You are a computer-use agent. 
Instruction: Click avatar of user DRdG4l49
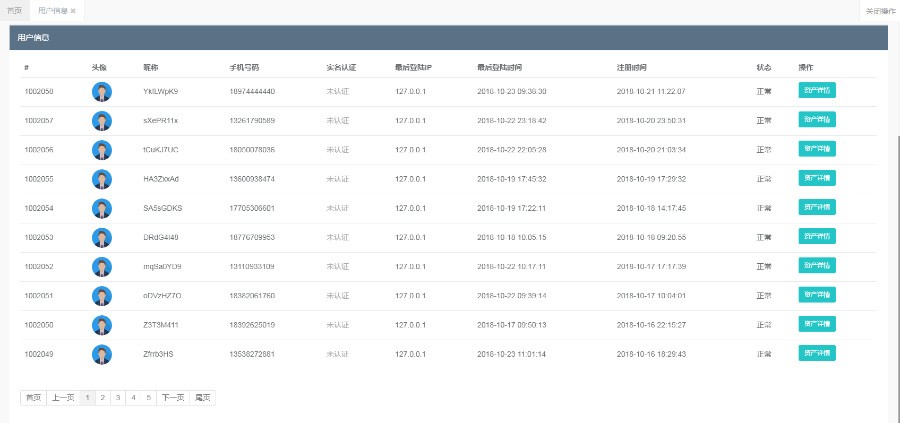pos(102,238)
